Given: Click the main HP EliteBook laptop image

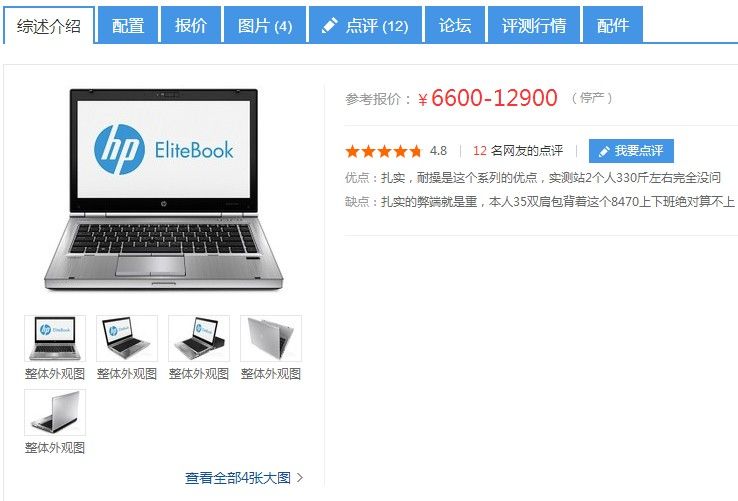Looking at the screenshot, I should (163, 189).
